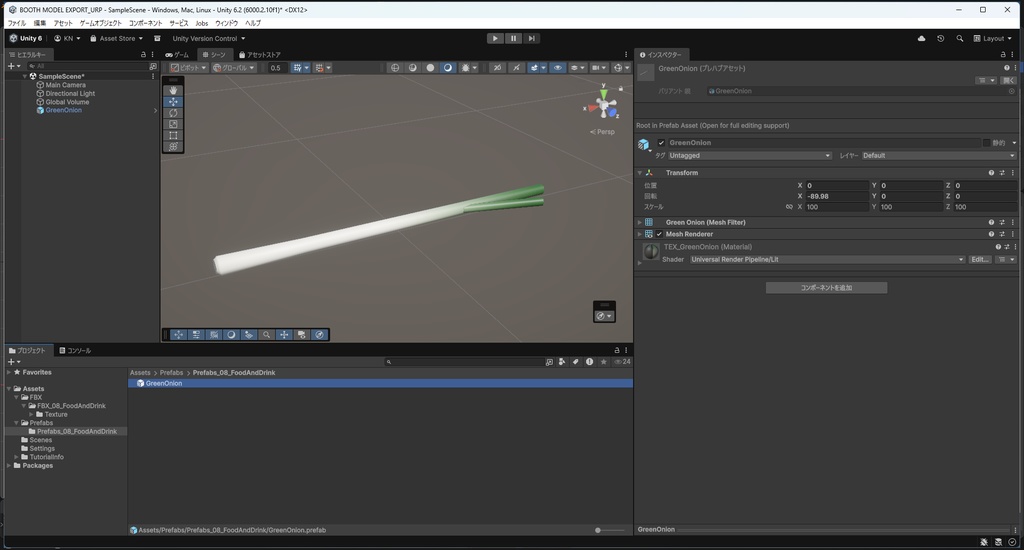The image size is (1024, 550).
Task: Click the 開く (Open) prefab button
Action: pyautogui.click(x=1009, y=80)
